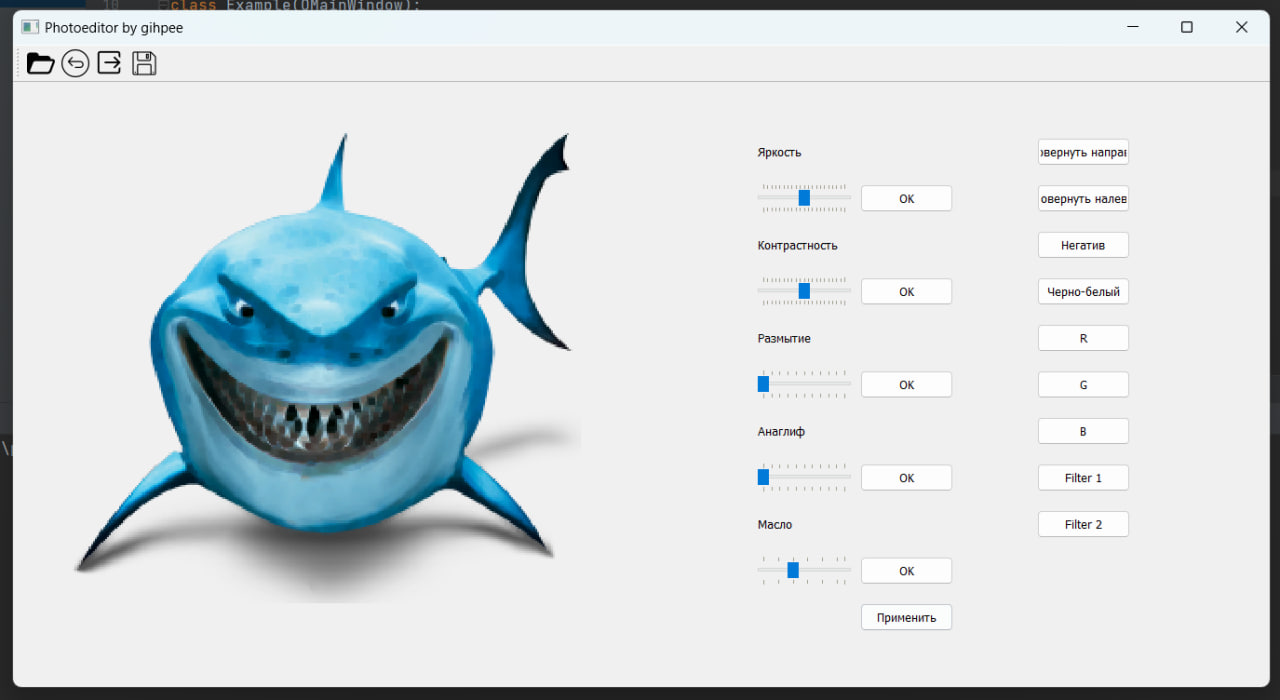Click the Масло oil slider handle
This screenshot has height=700, width=1280.
tap(793, 570)
